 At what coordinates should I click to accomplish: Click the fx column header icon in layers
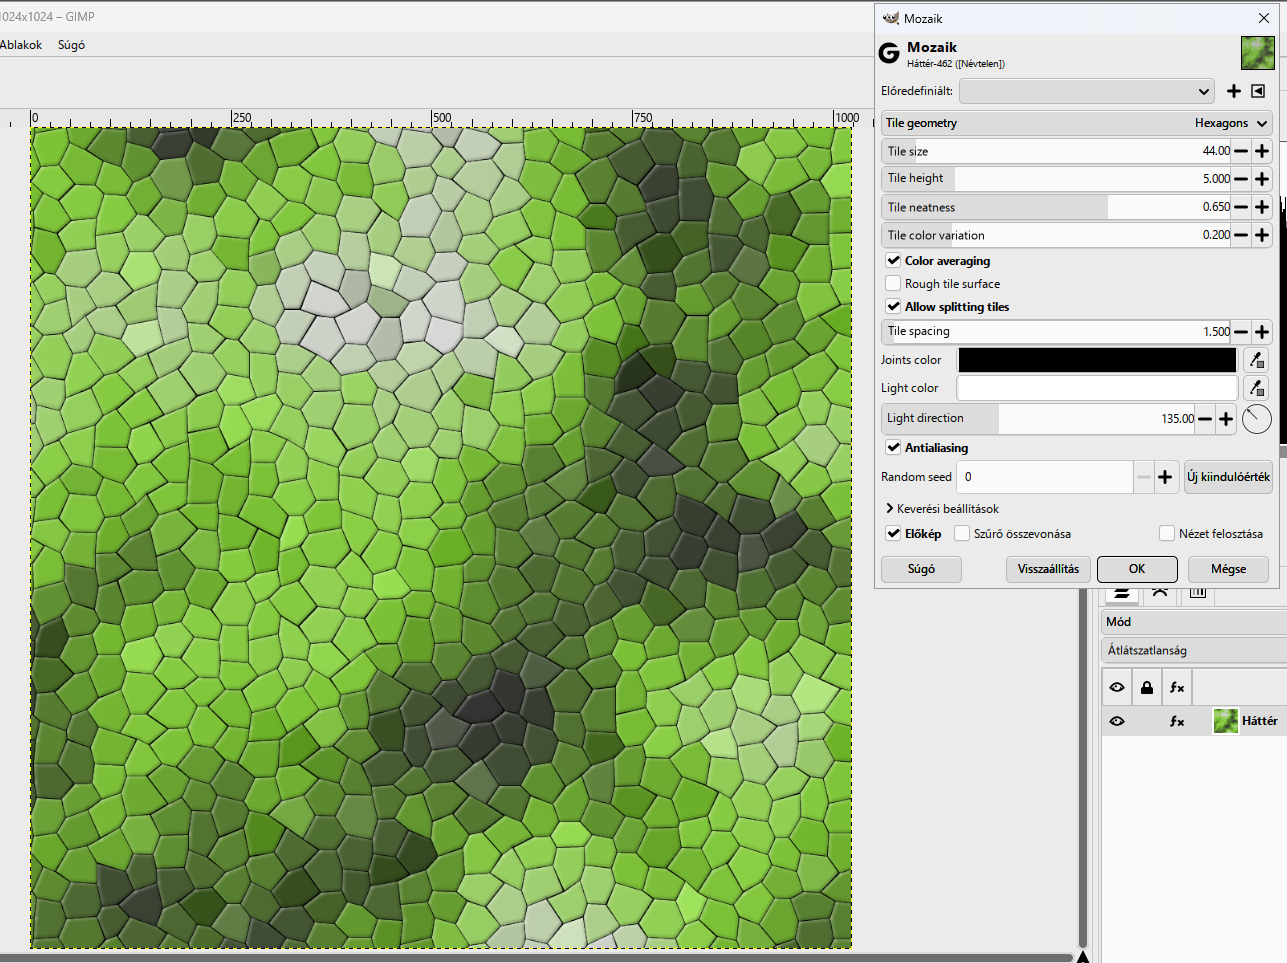coord(1177,687)
